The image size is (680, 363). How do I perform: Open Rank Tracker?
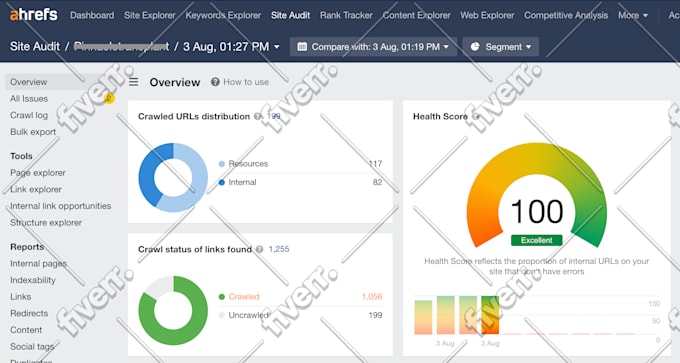[x=346, y=15]
